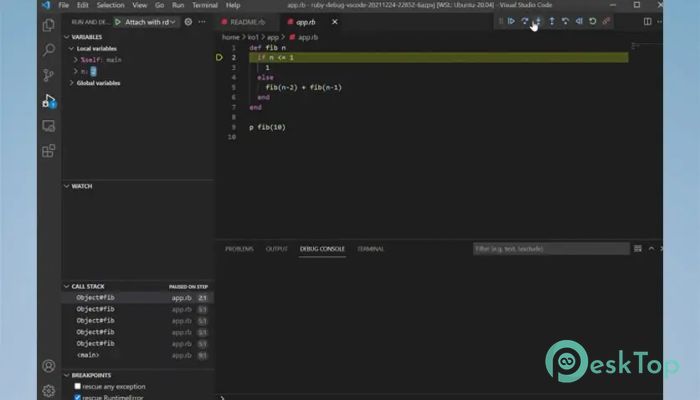
Task: Expand the n variable row
Action: coord(76,71)
